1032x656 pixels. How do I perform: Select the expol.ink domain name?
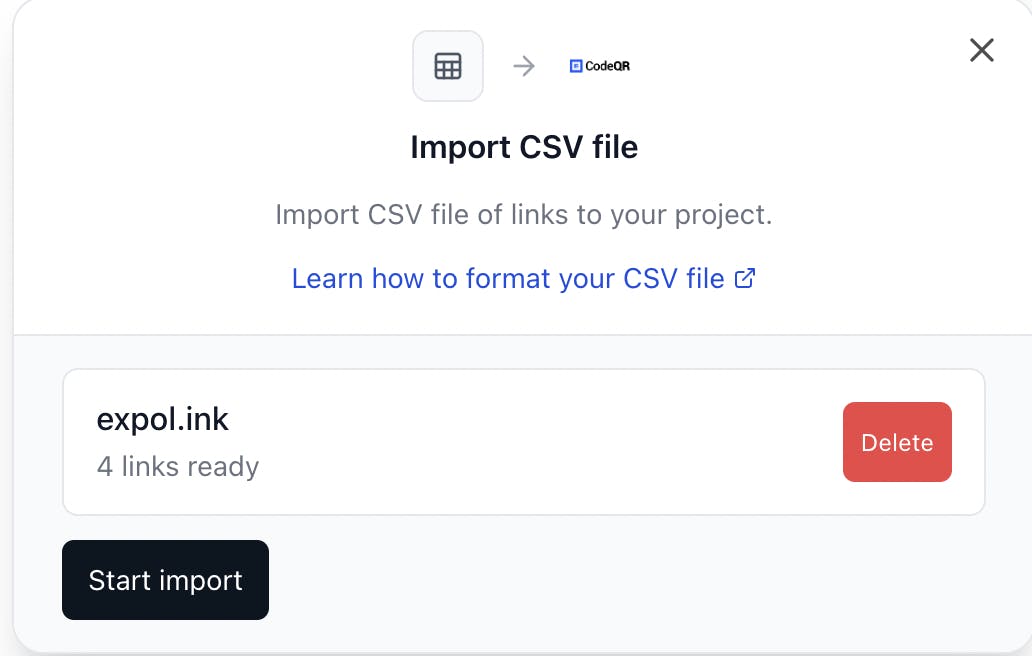pos(162,419)
